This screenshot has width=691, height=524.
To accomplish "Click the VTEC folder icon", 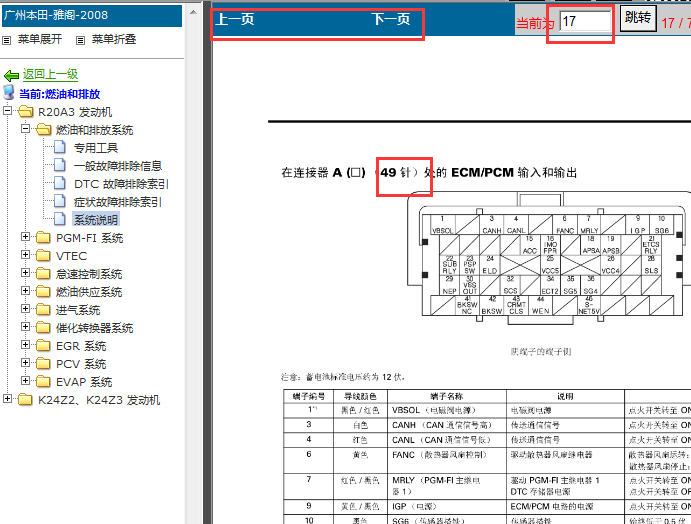I will 43,256.
